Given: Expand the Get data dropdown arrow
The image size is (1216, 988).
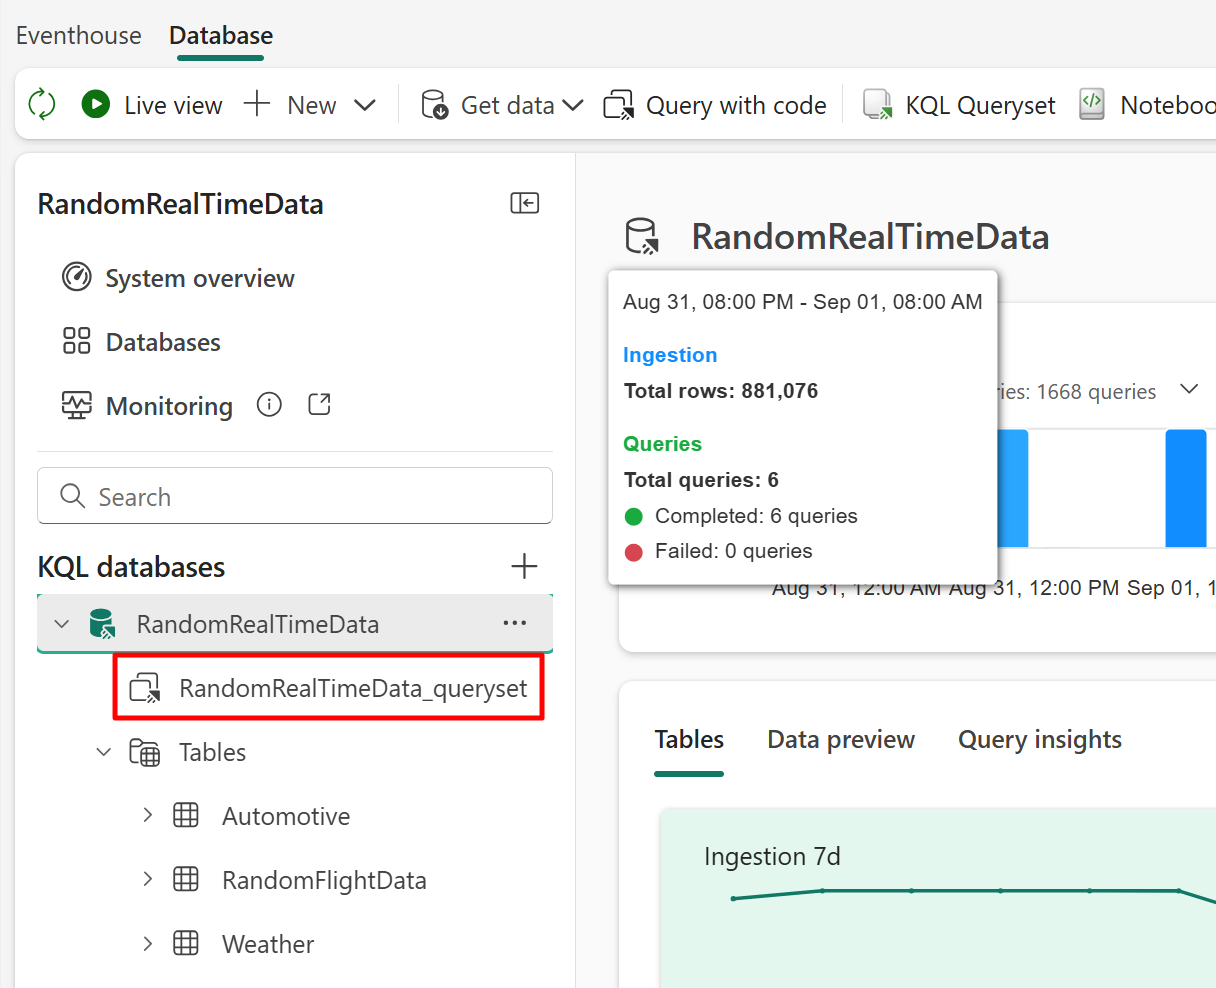Looking at the screenshot, I should (x=573, y=105).
